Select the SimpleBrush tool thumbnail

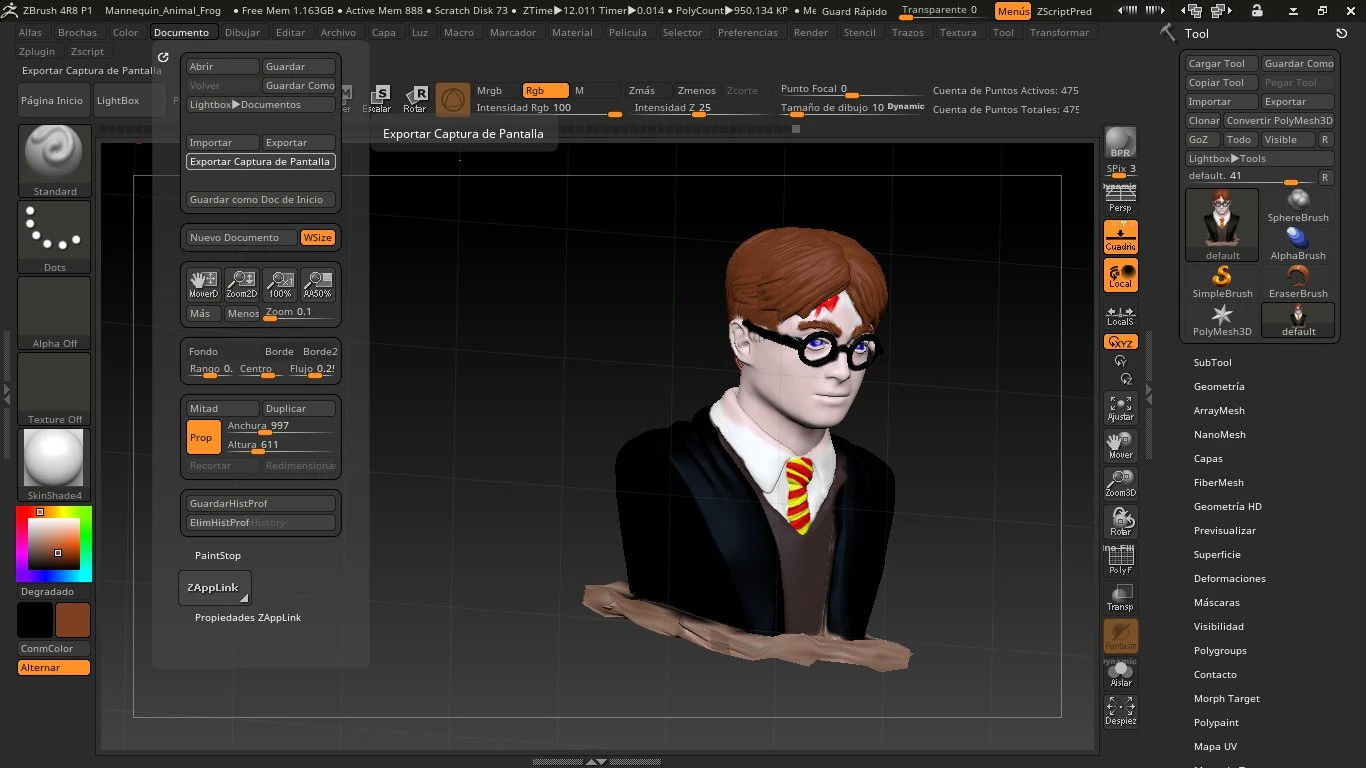pyautogui.click(x=1222, y=282)
